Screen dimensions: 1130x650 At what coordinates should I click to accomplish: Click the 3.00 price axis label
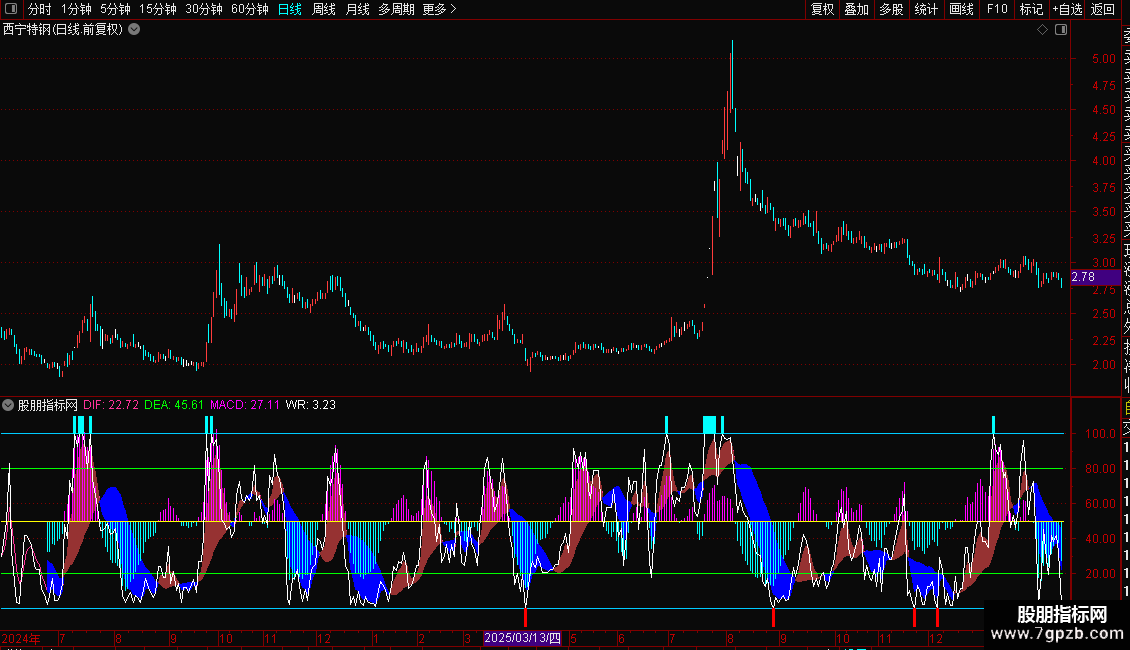[1103, 264]
